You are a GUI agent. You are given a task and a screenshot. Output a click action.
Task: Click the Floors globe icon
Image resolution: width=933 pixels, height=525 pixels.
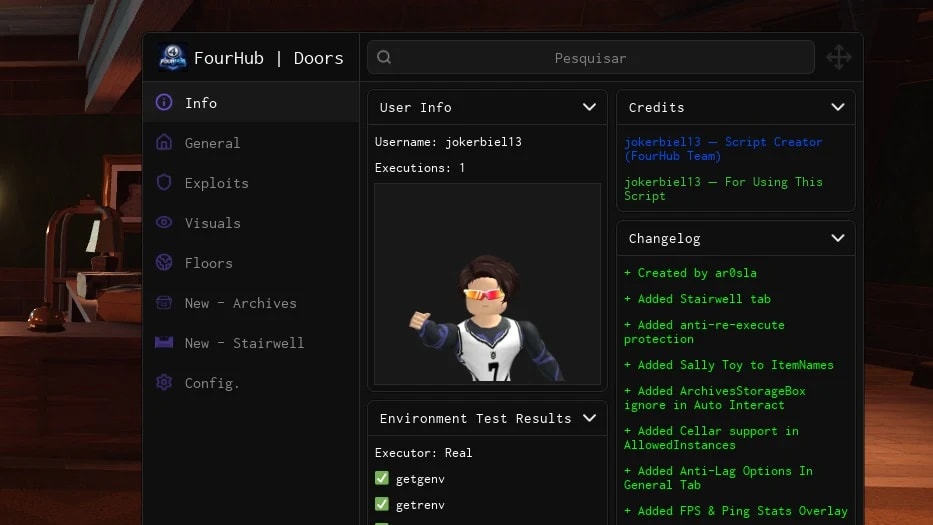[164, 262]
